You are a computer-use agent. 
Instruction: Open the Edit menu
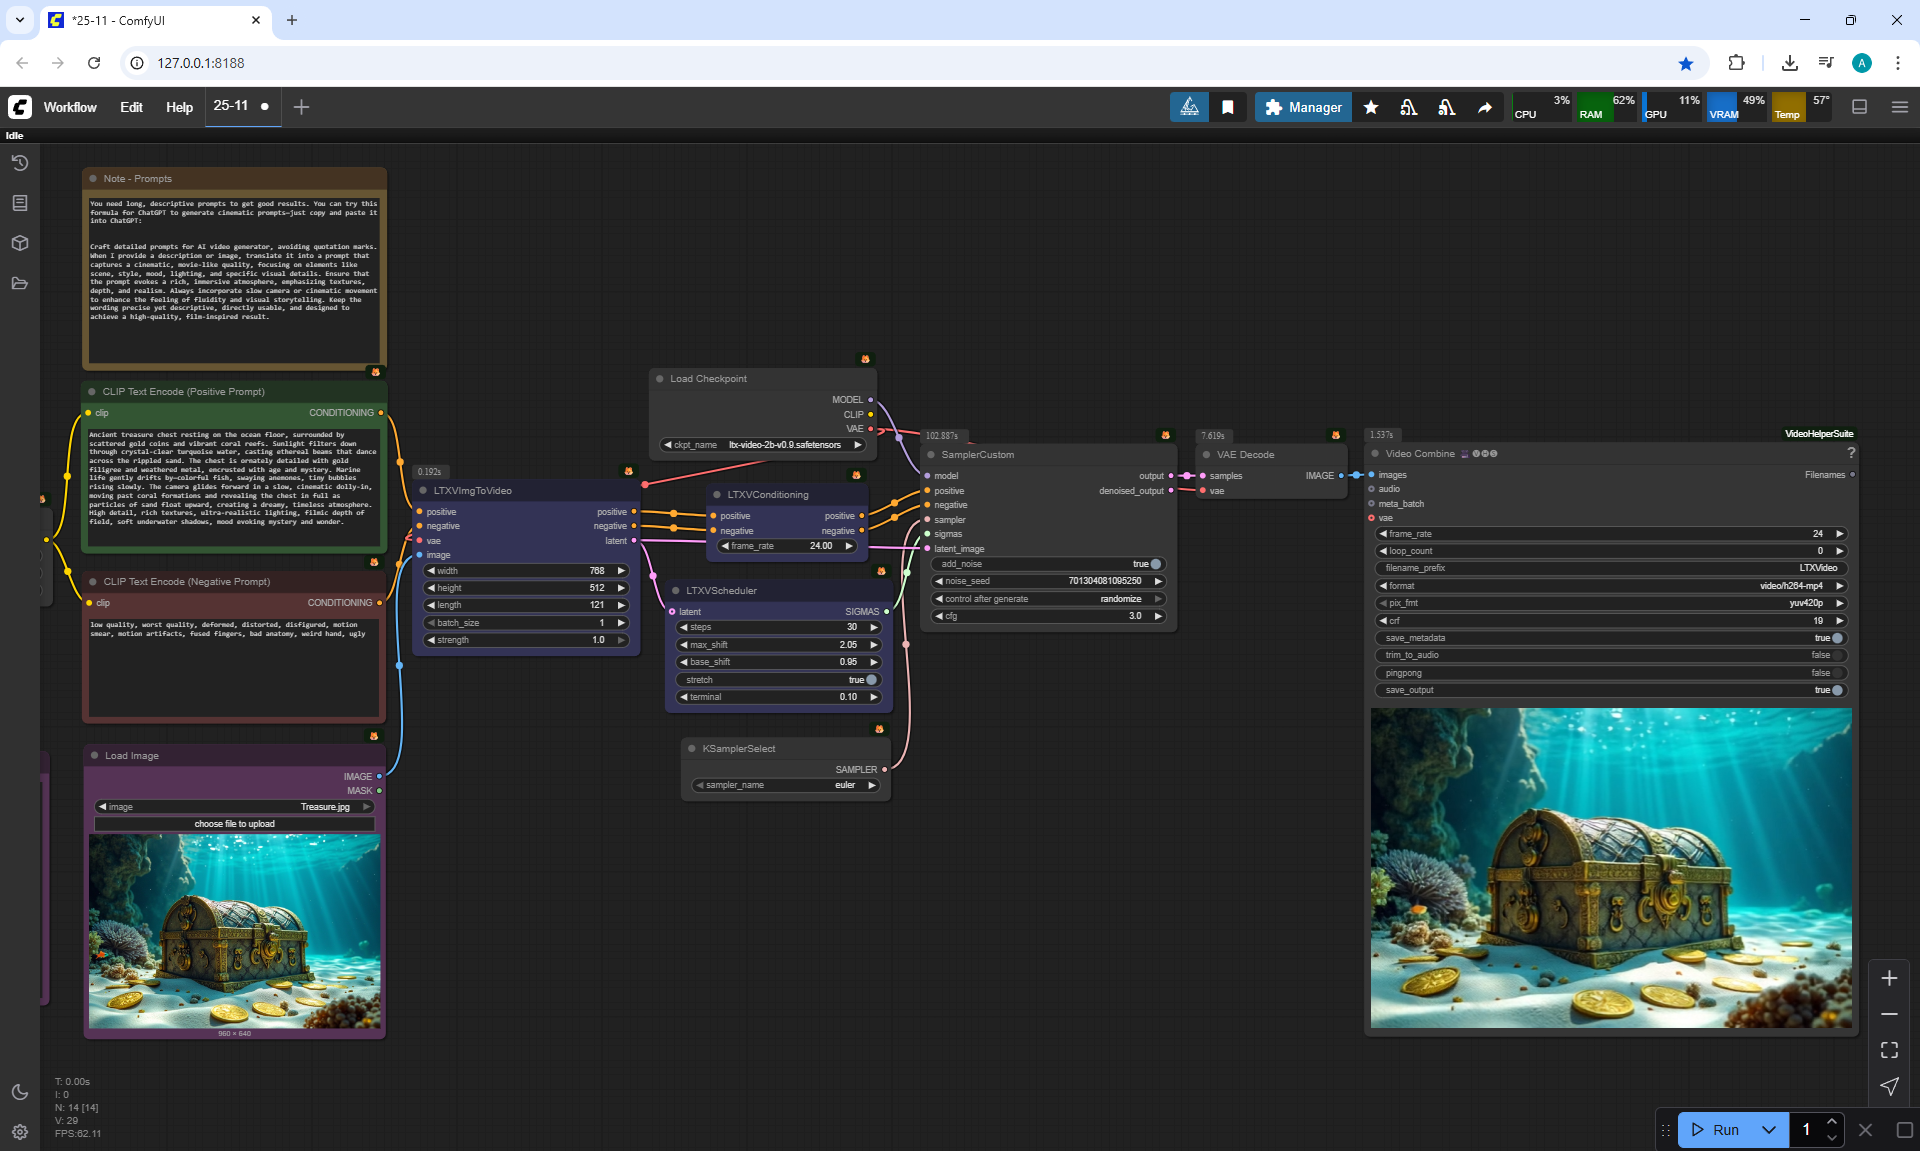click(131, 107)
